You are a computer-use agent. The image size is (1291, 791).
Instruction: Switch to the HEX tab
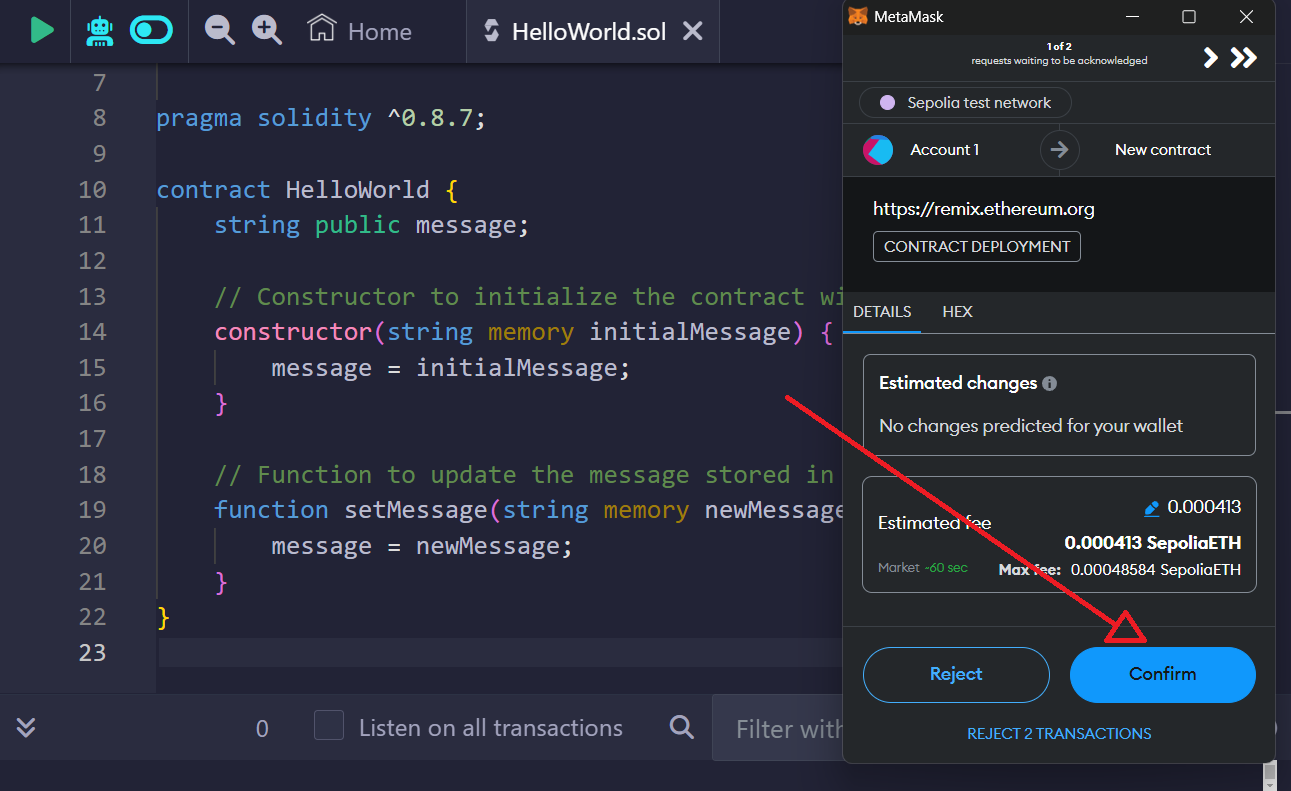957,312
